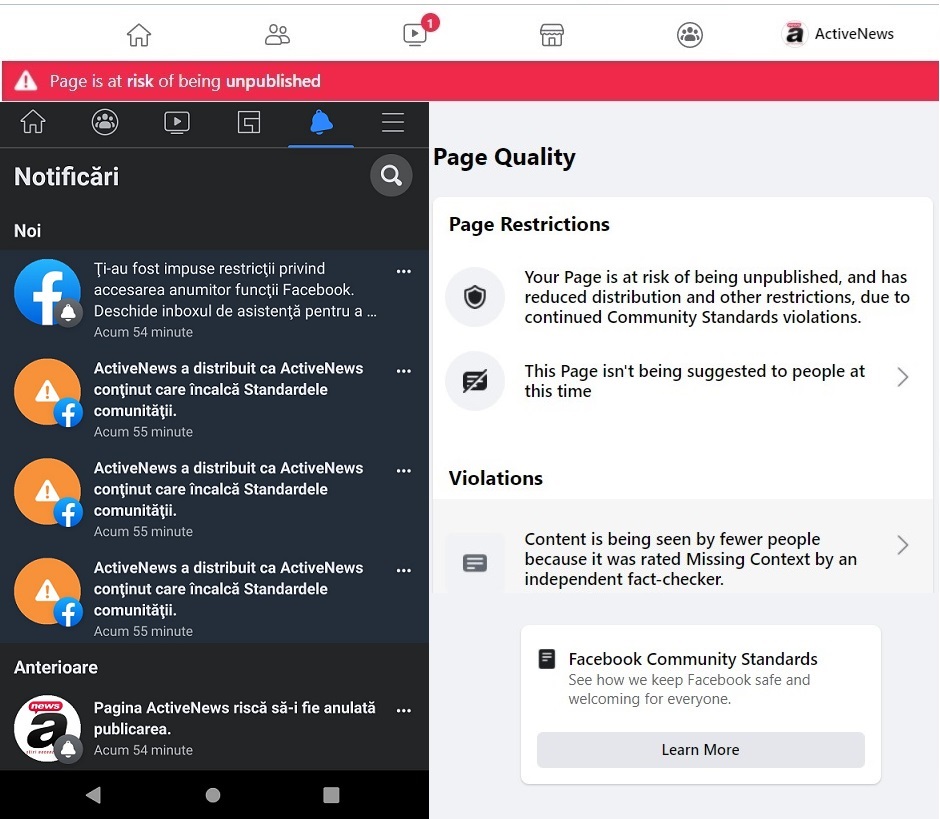Click 'Your Page is at risk' restriction text

click(717, 297)
